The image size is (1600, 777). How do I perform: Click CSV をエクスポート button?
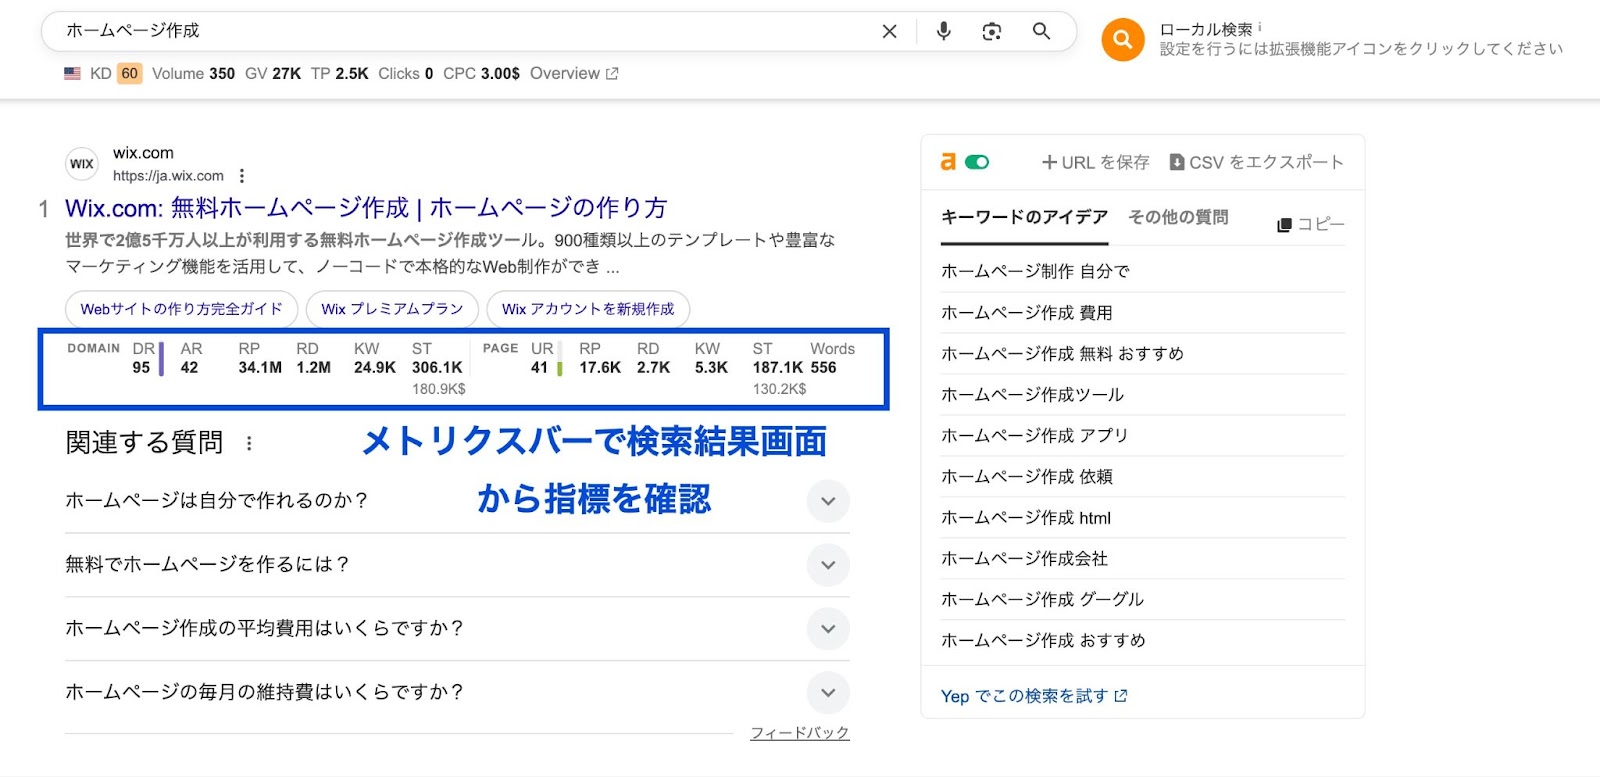[1256, 162]
